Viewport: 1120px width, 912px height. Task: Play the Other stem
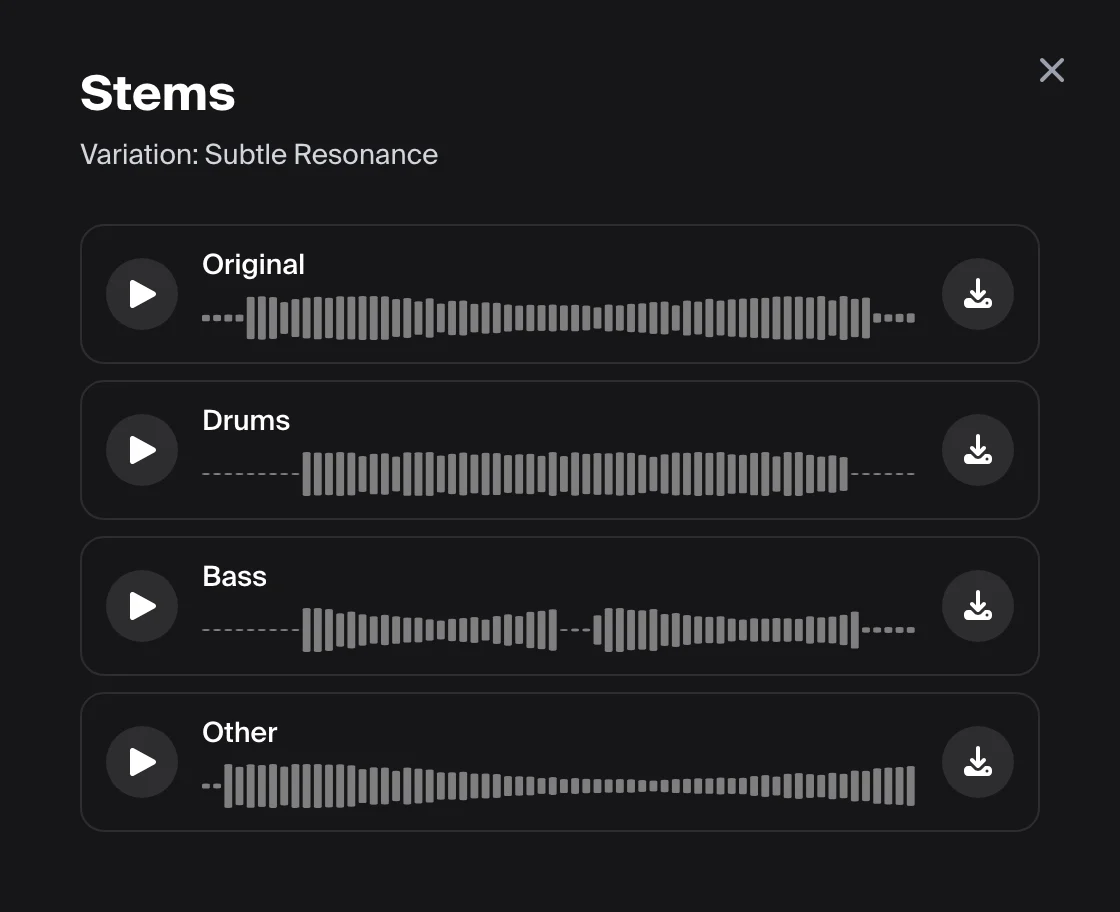pos(142,762)
